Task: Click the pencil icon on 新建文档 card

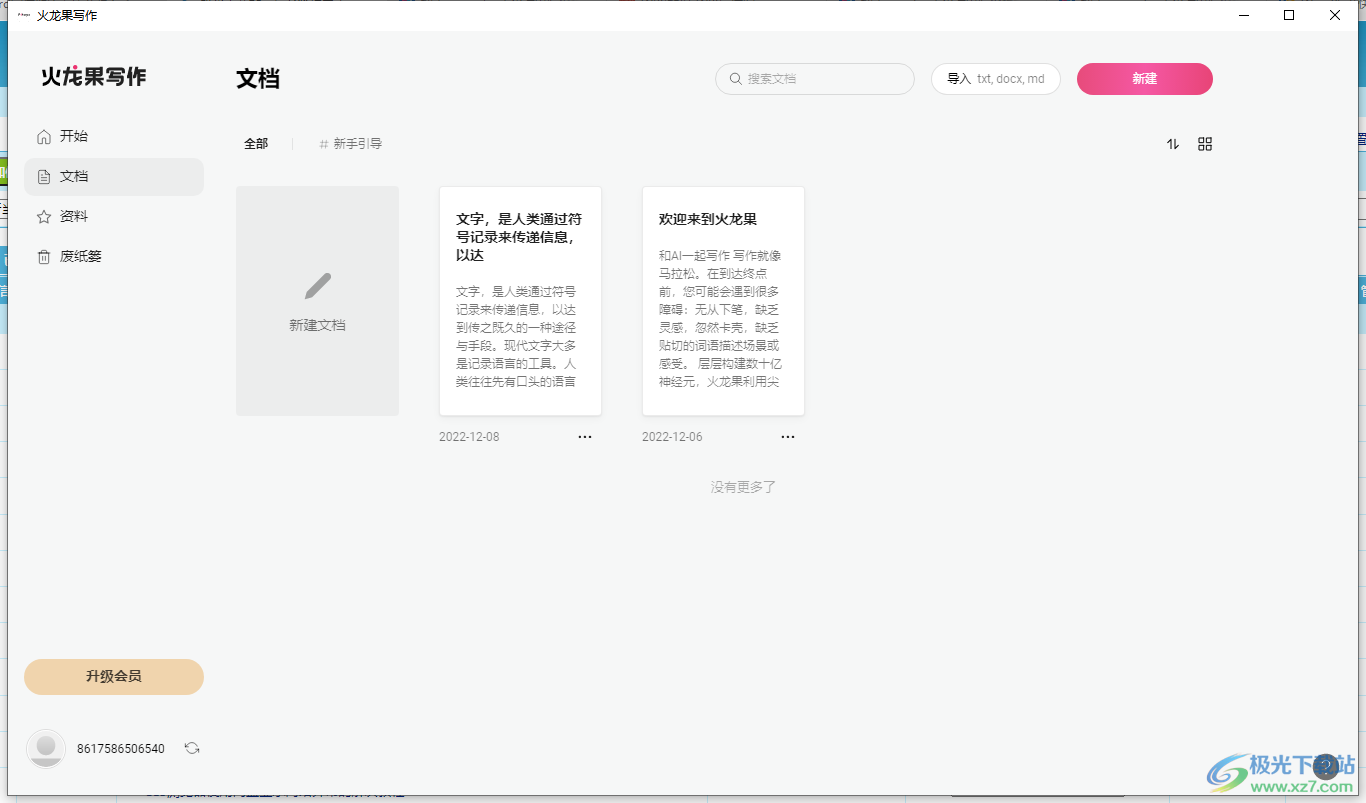Action: click(318, 287)
